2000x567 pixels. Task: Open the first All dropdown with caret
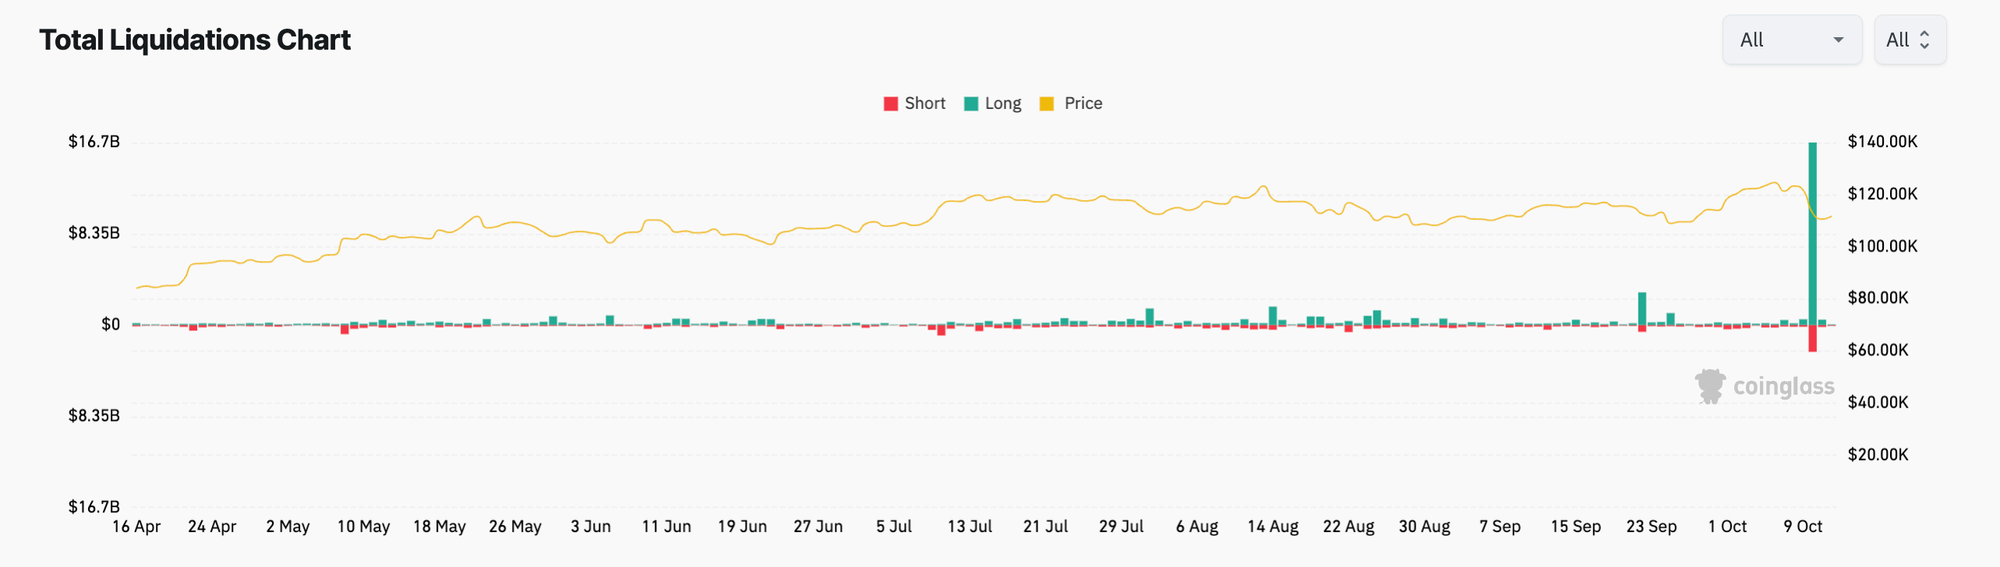[x=1791, y=40]
